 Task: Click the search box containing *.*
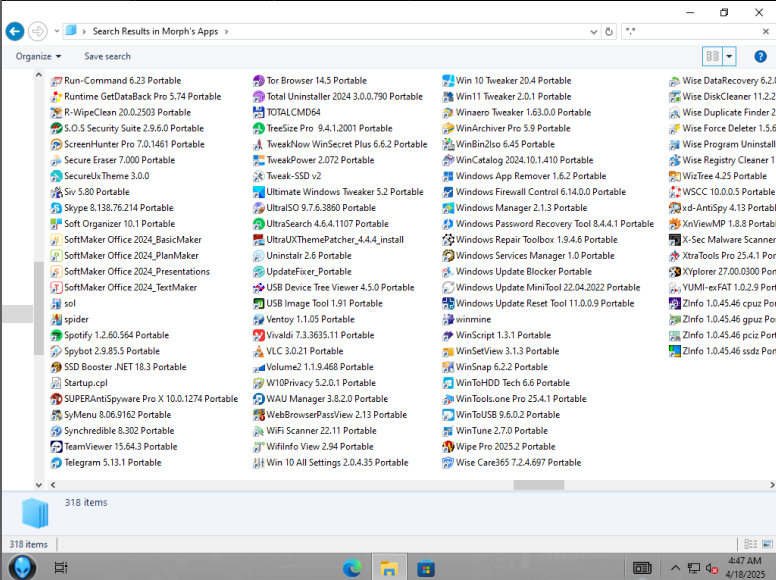pyautogui.click(x=692, y=32)
